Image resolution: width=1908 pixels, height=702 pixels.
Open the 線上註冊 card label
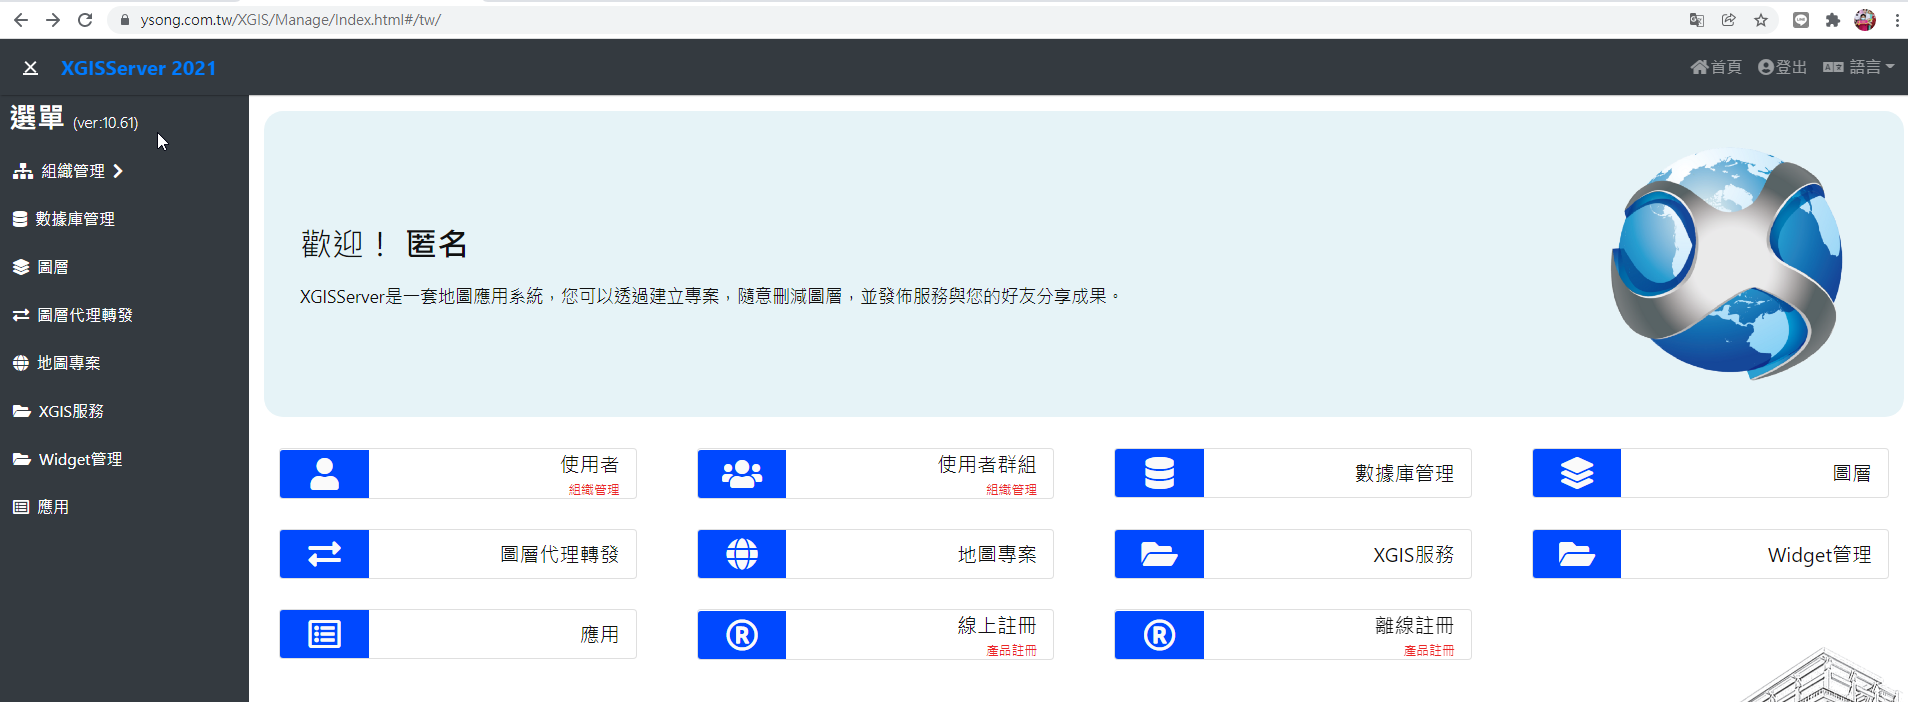pyautogui.click(x=997, y=626)
